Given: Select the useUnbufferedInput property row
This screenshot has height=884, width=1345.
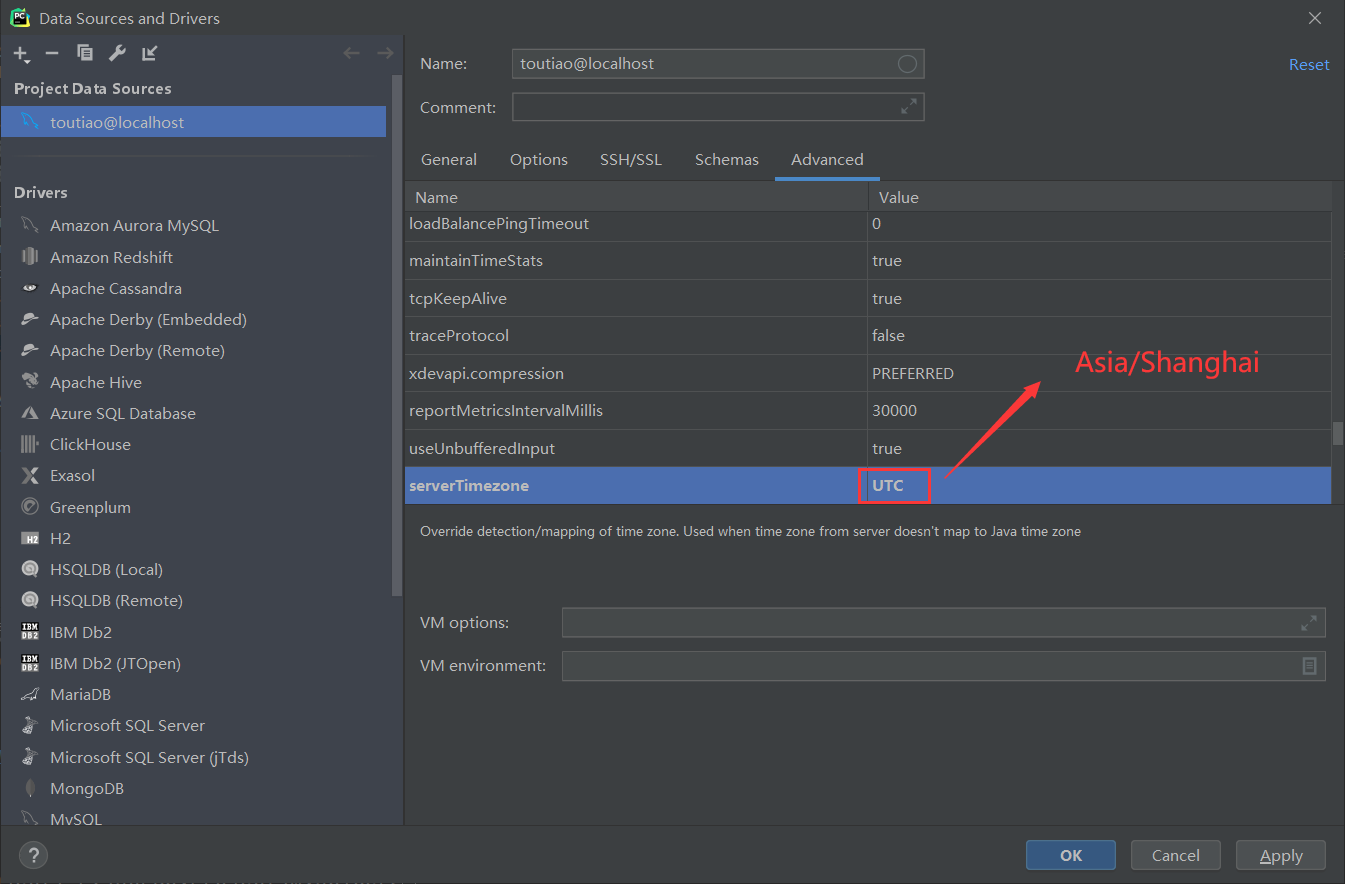Looking at the screenshot, I should pos(868,448).
